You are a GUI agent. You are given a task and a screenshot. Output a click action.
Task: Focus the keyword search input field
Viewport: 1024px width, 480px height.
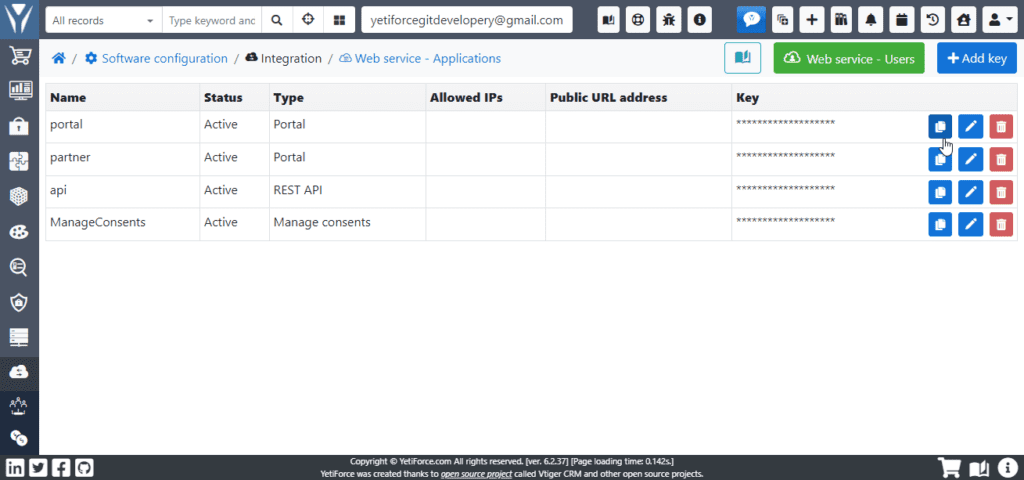click(212, 20)
